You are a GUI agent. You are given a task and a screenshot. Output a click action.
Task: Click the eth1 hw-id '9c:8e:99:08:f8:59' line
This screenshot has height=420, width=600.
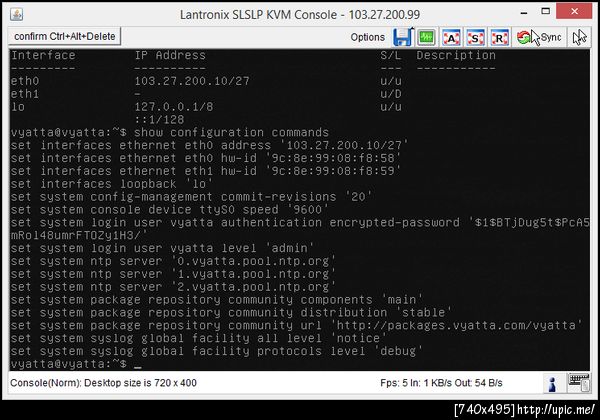click(205, 171)
